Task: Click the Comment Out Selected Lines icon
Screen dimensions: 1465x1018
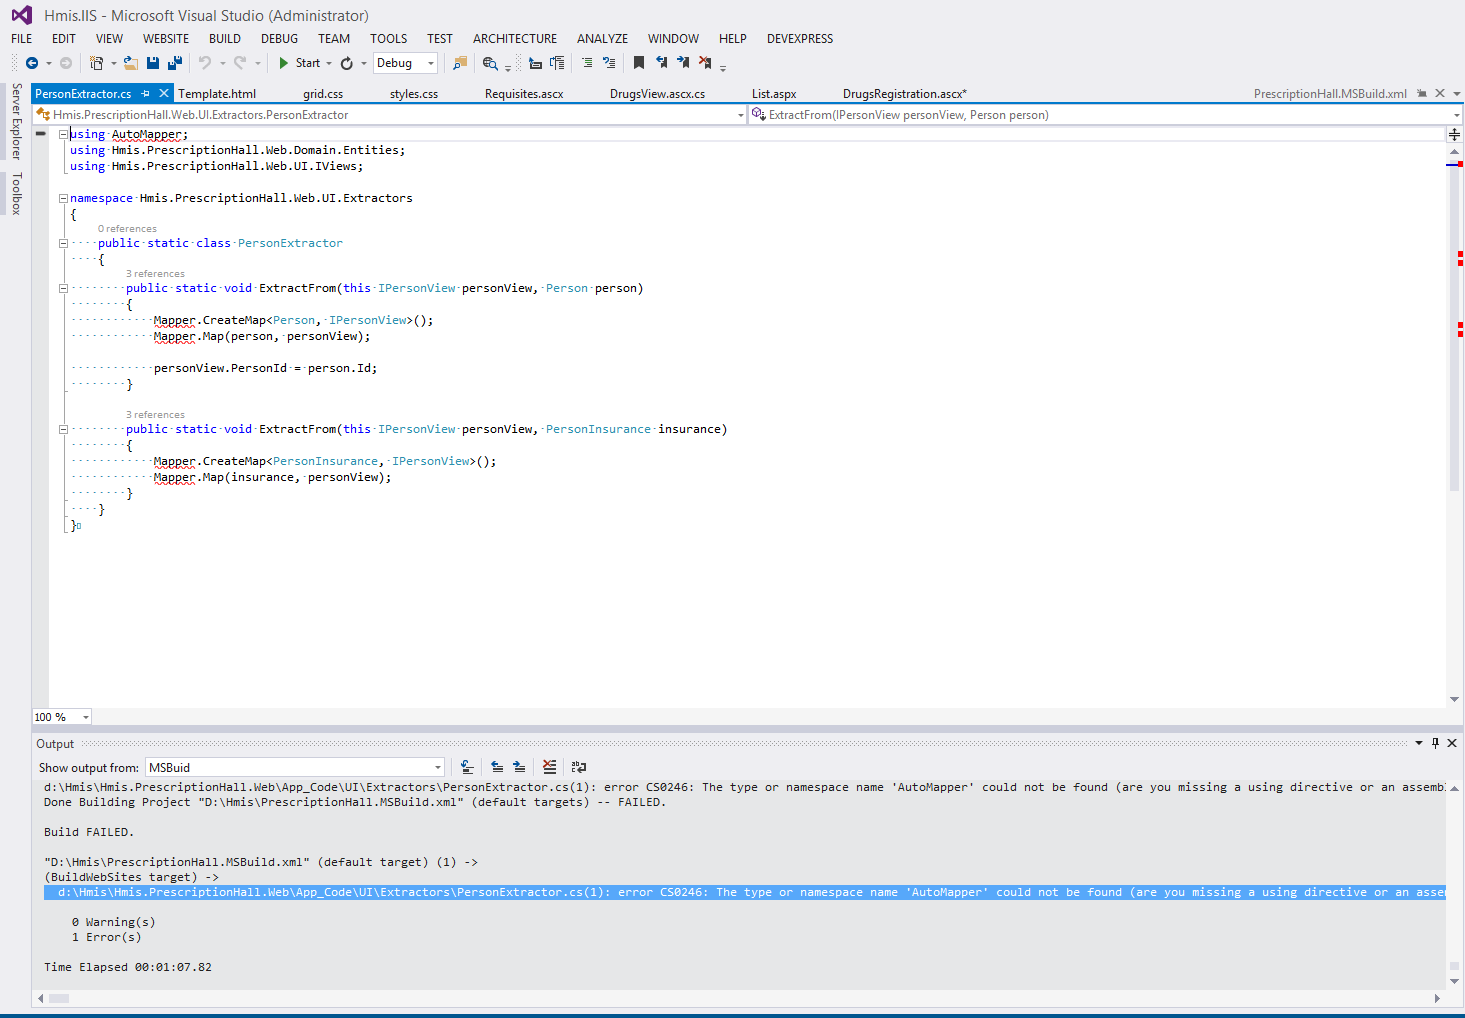Action: tap(587, 63)
